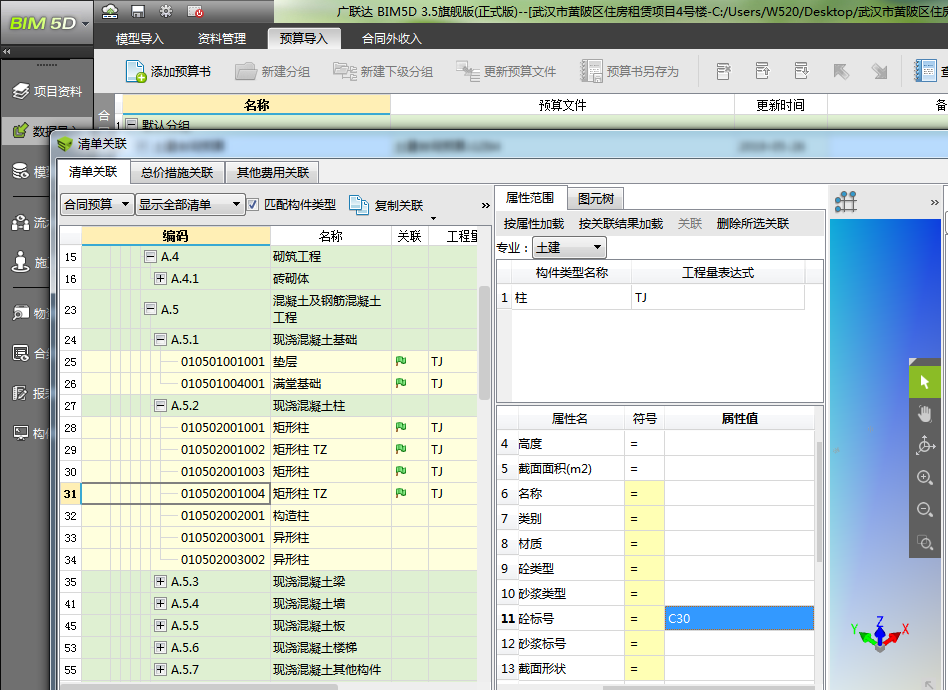Click the zoom window region tool
948x690 pixels.
(925, 543)
